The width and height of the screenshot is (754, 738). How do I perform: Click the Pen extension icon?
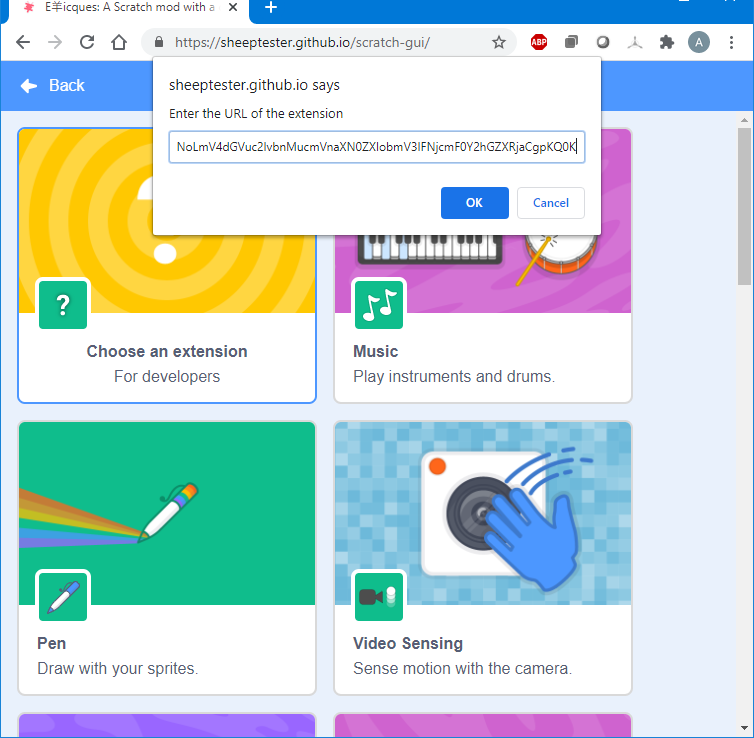tap(63, 597)
